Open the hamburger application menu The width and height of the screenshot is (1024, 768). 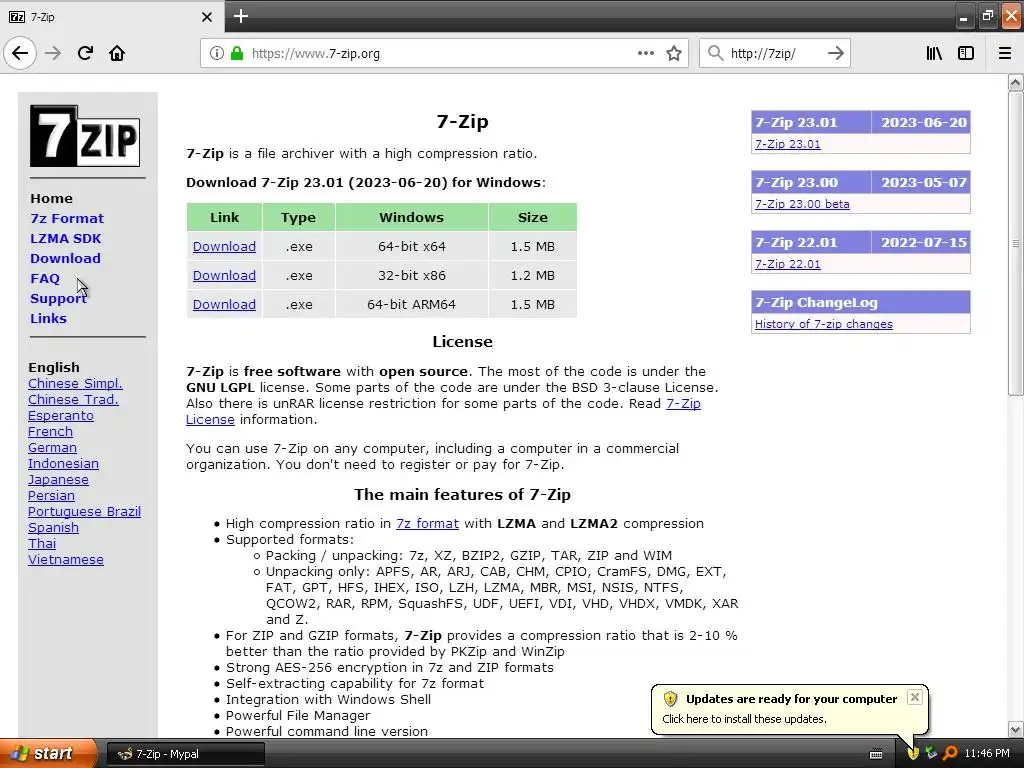(1005, 53)
